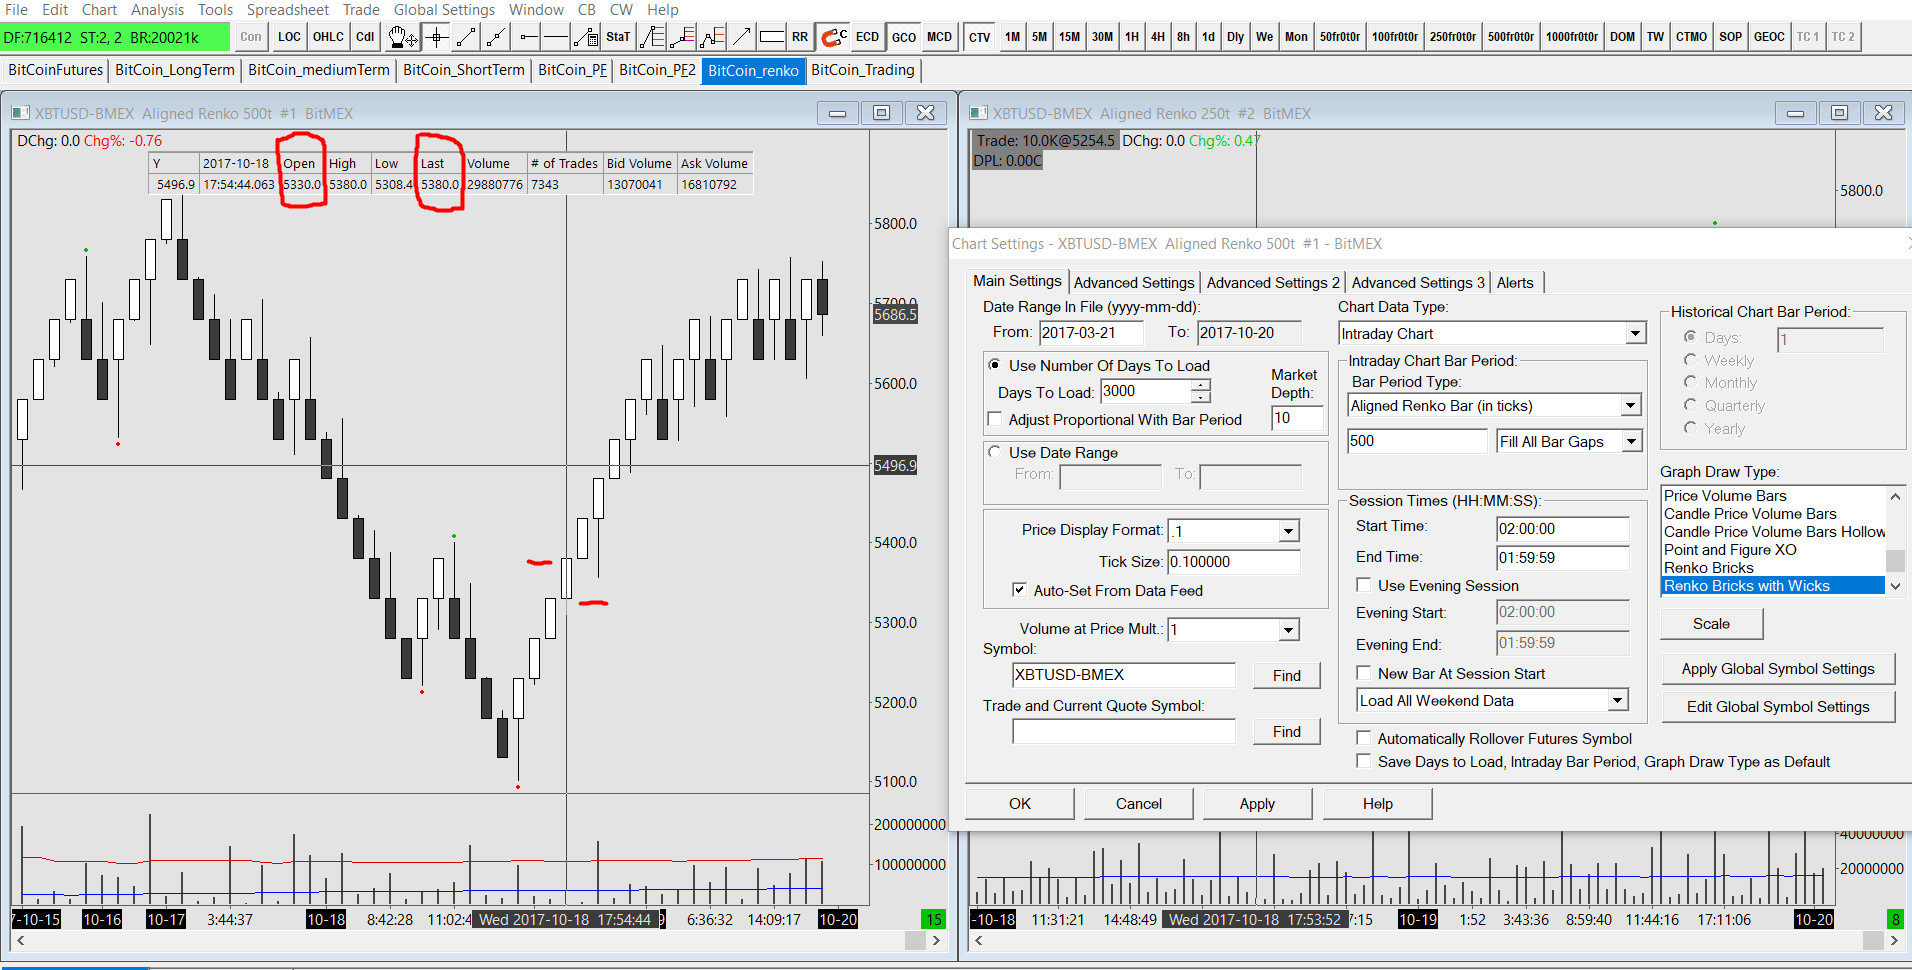The height and width of the screenshot is (970, 1912).
Task: Select the Rectangle drawing tool
Action: [x=771, y=37]
